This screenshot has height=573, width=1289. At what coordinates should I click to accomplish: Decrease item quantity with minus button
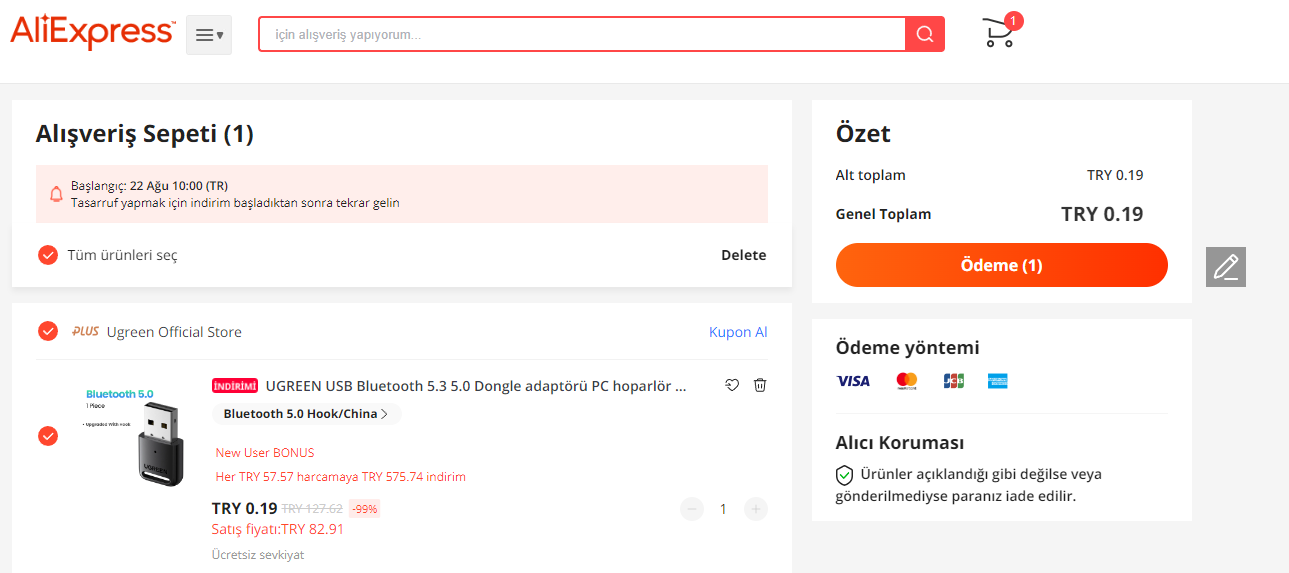point(692,509)
